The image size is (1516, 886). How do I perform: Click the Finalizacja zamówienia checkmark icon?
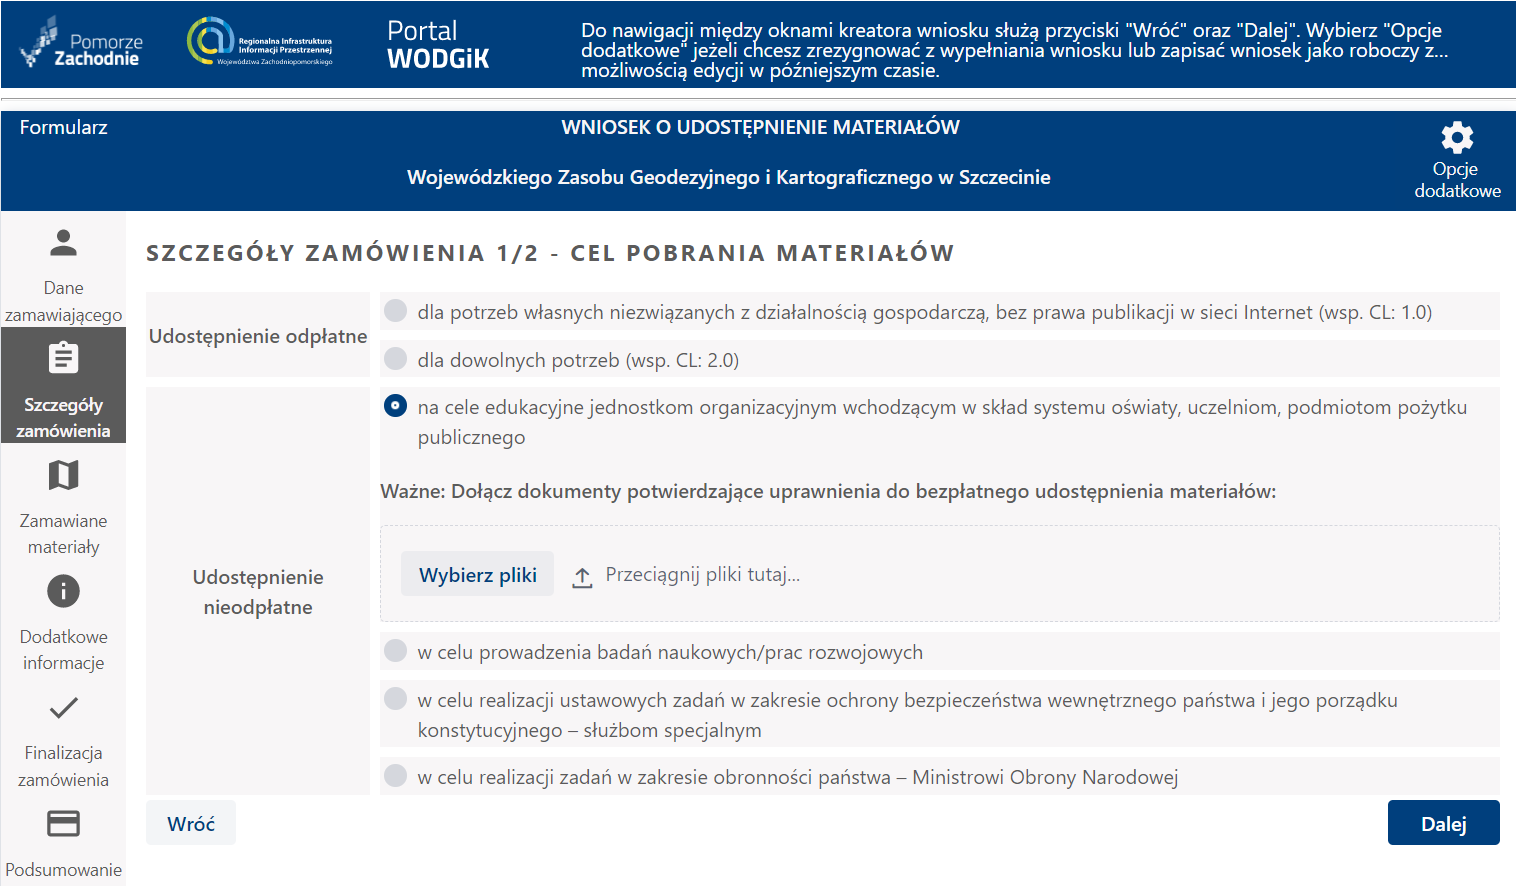point(63,707)
